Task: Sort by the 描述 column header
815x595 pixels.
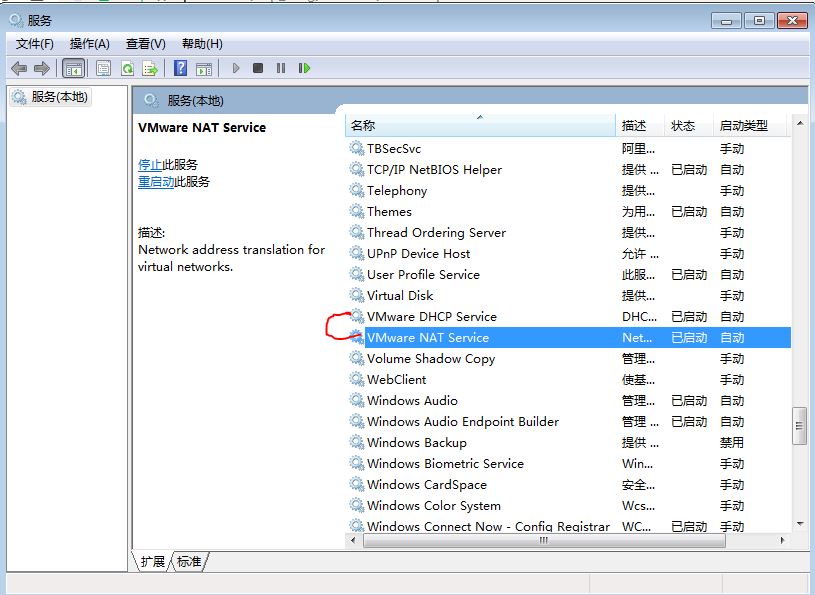Action: (640, 125)
